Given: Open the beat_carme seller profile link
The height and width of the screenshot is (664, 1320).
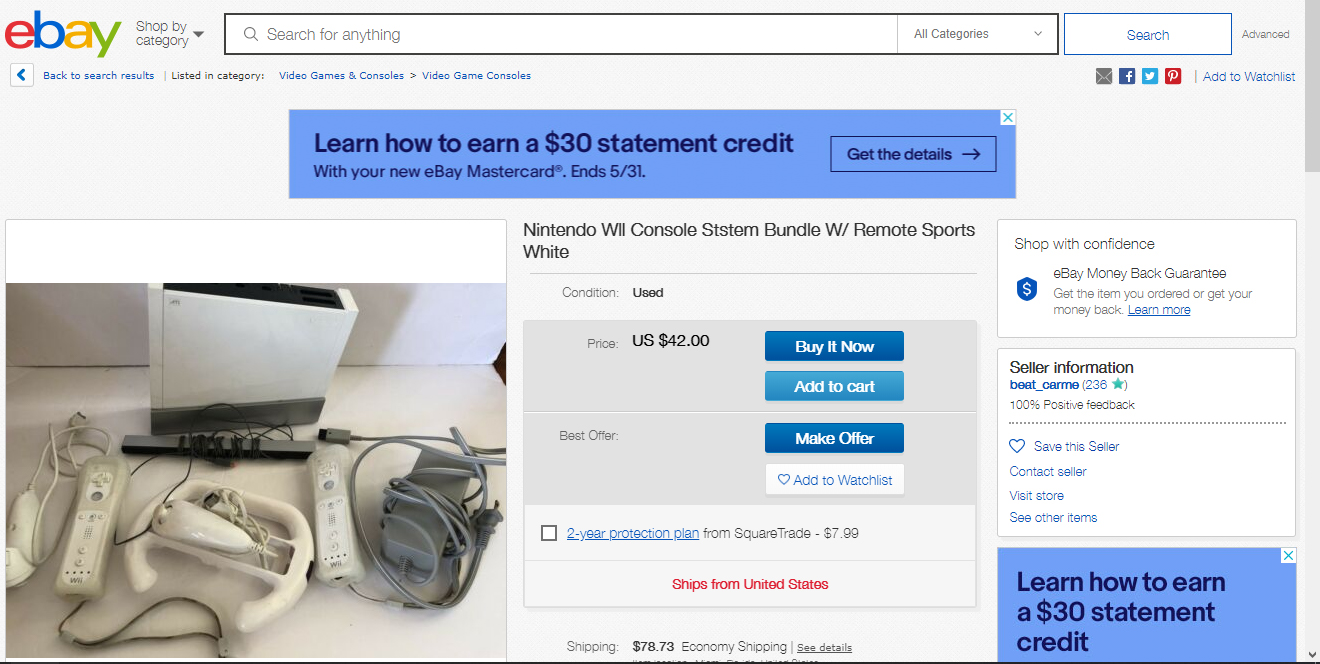Looking at the screenshot, I should click(x=1044, y=385).
